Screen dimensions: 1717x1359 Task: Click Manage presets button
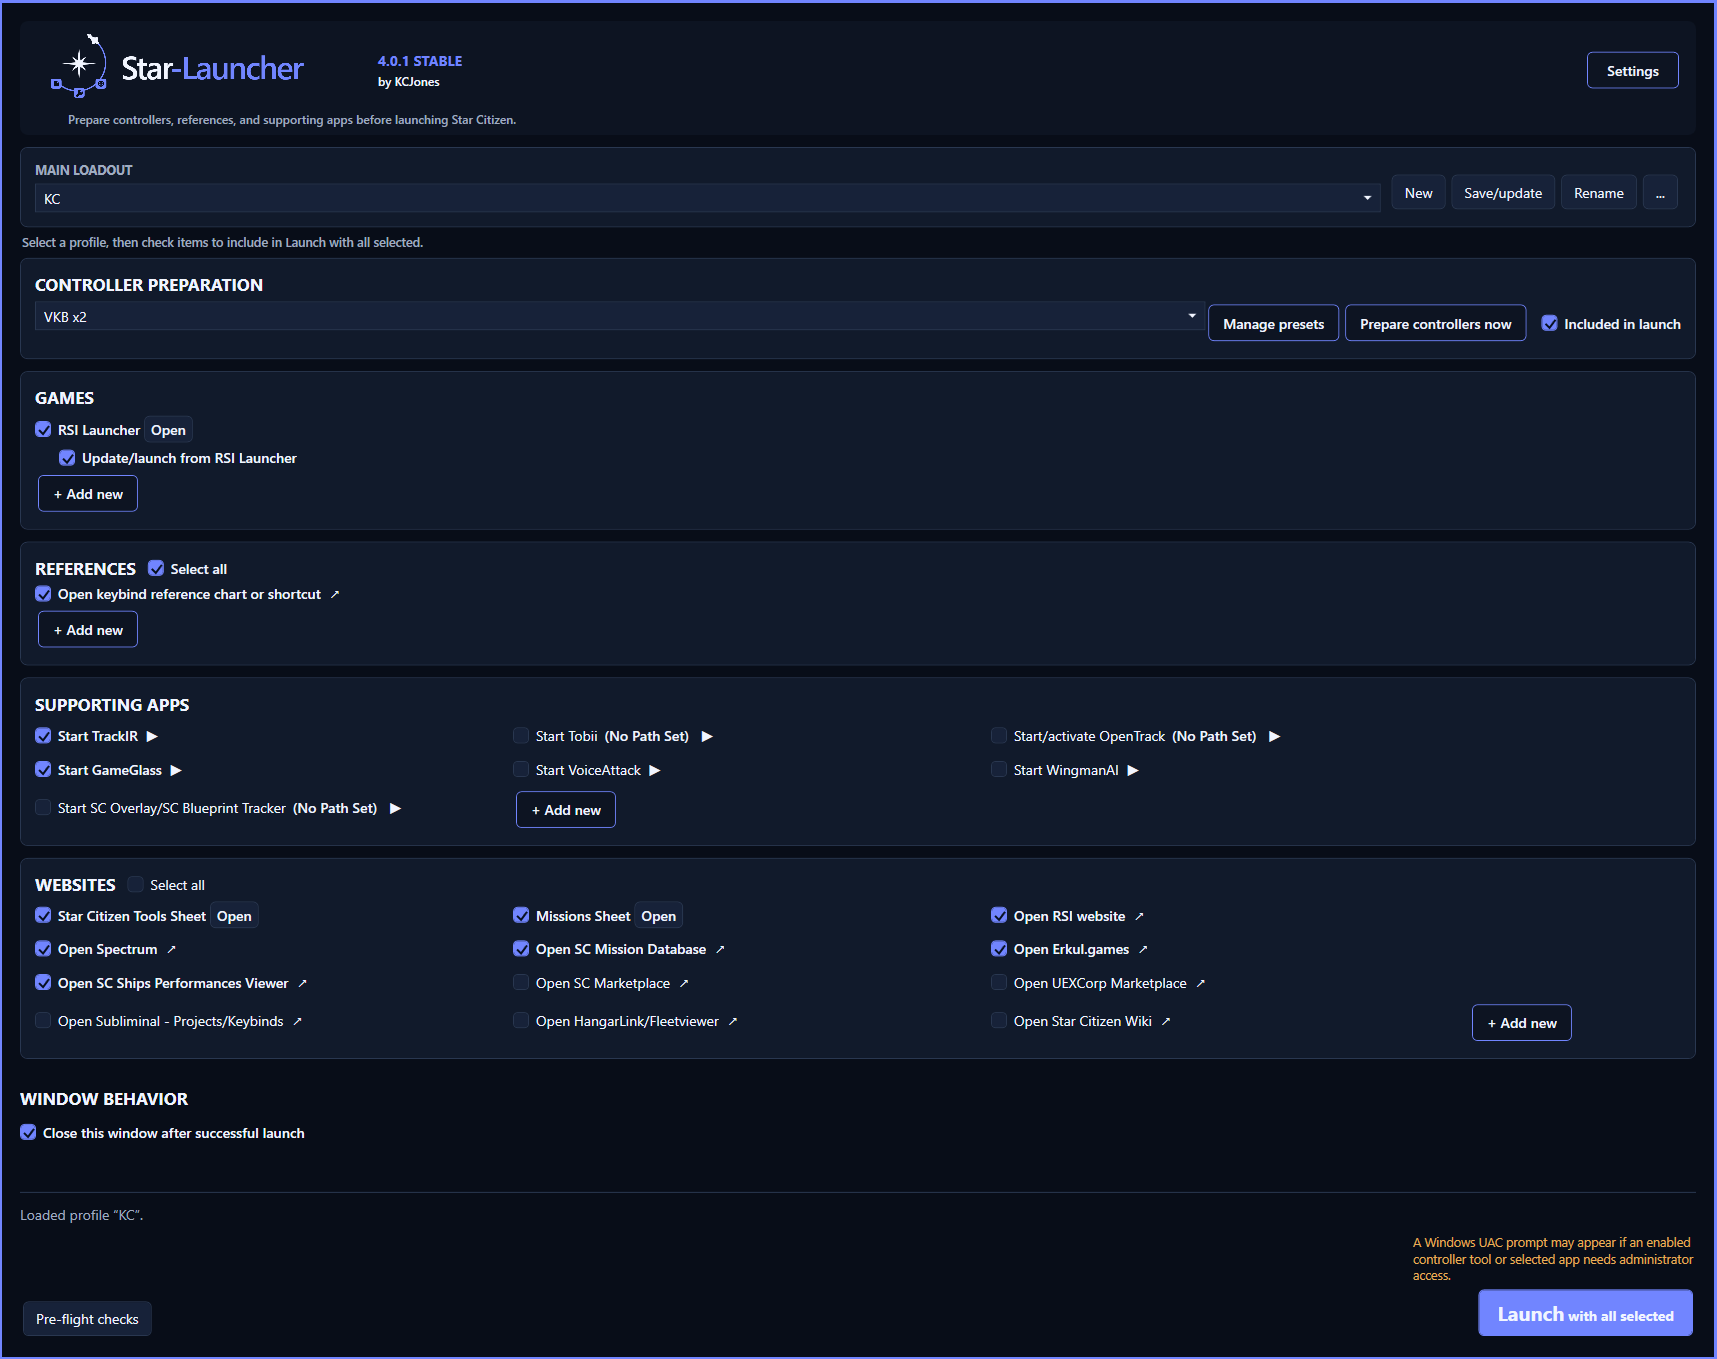(1273, 323)
